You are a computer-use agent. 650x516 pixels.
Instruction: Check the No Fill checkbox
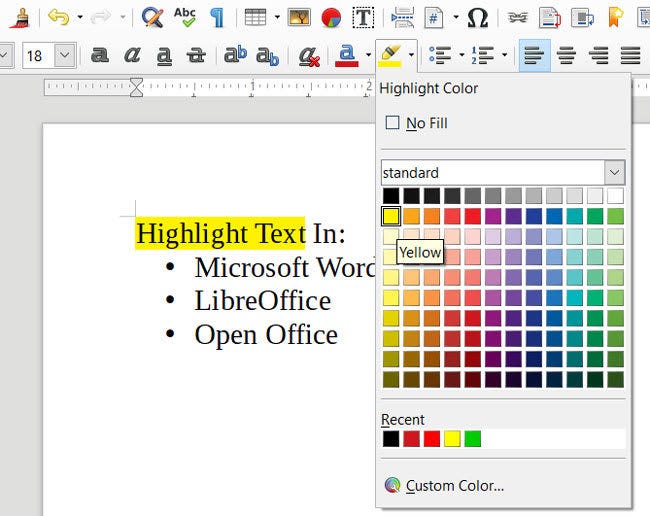(x=392, y=123)
